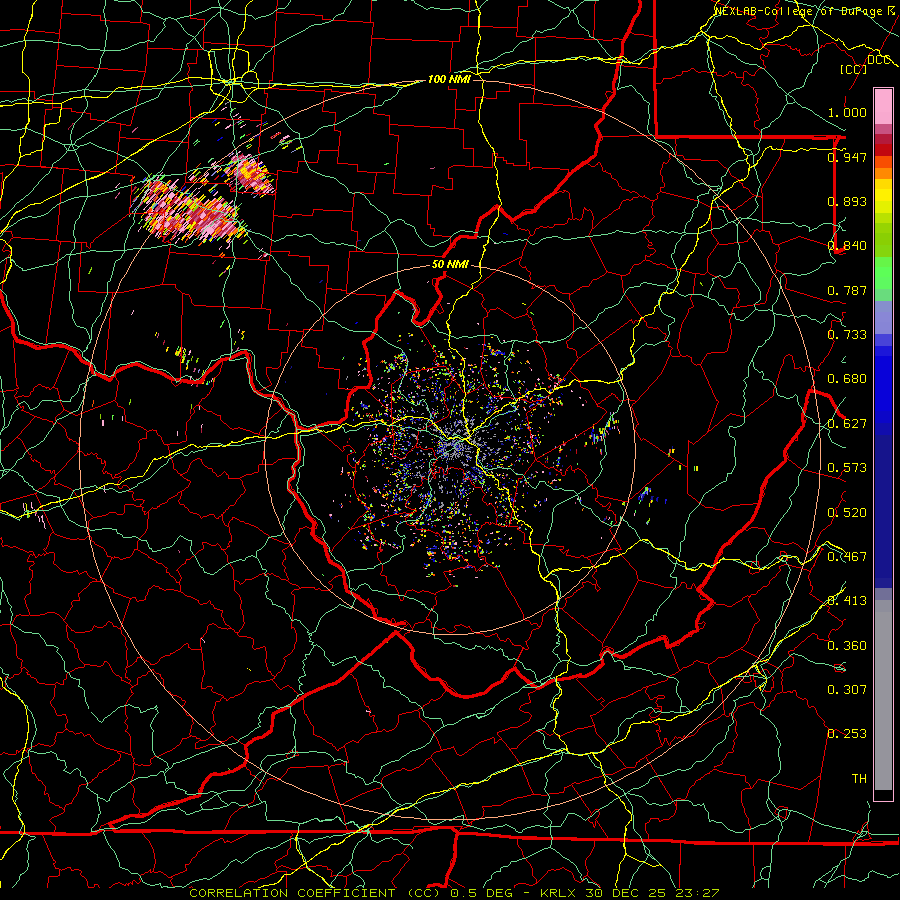Click the [CC] legend heading
Viewport: 900px width, 900px height.
854,69
